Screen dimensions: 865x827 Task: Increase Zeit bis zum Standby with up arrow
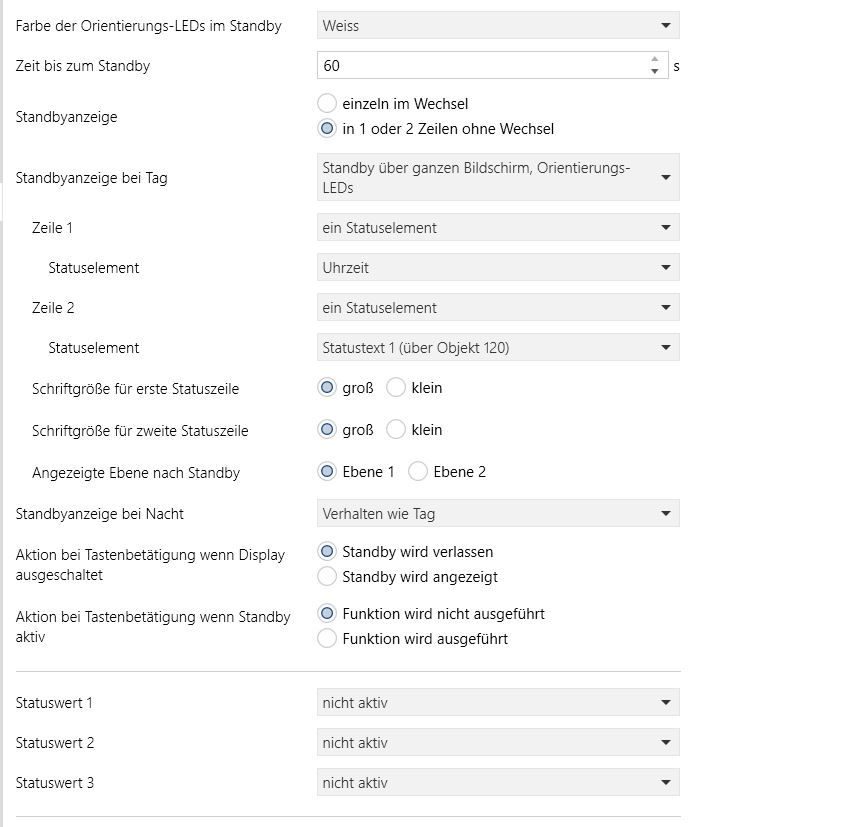[x=654, y=60]
